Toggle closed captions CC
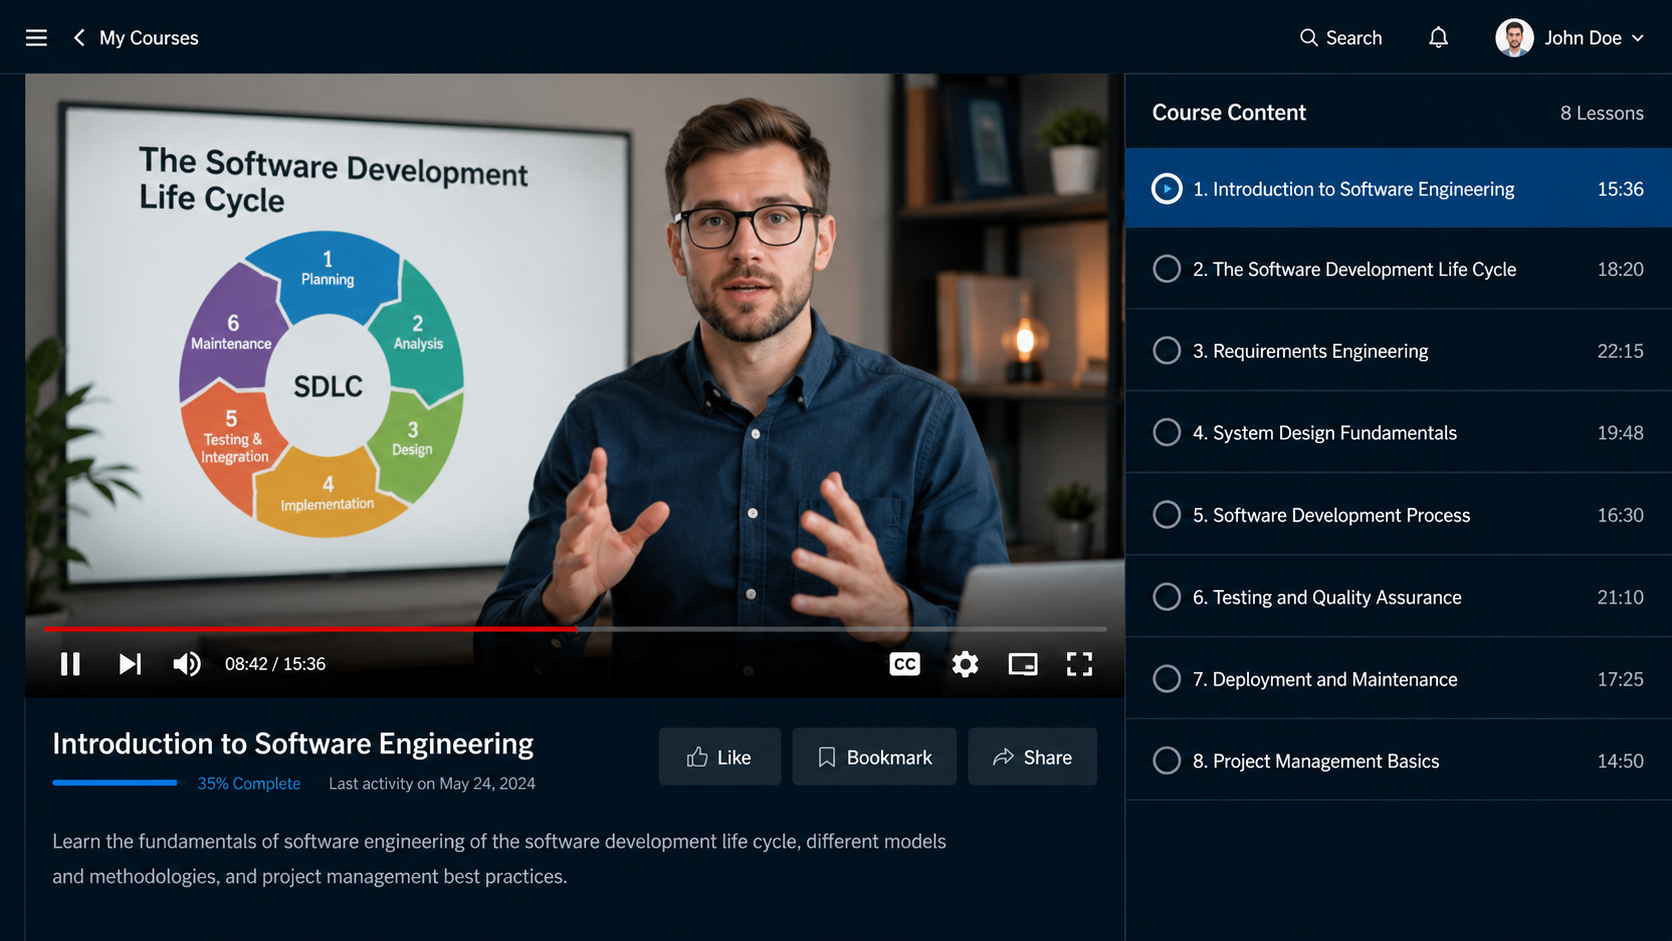1672x941 pixels. (x=905, y=664)
